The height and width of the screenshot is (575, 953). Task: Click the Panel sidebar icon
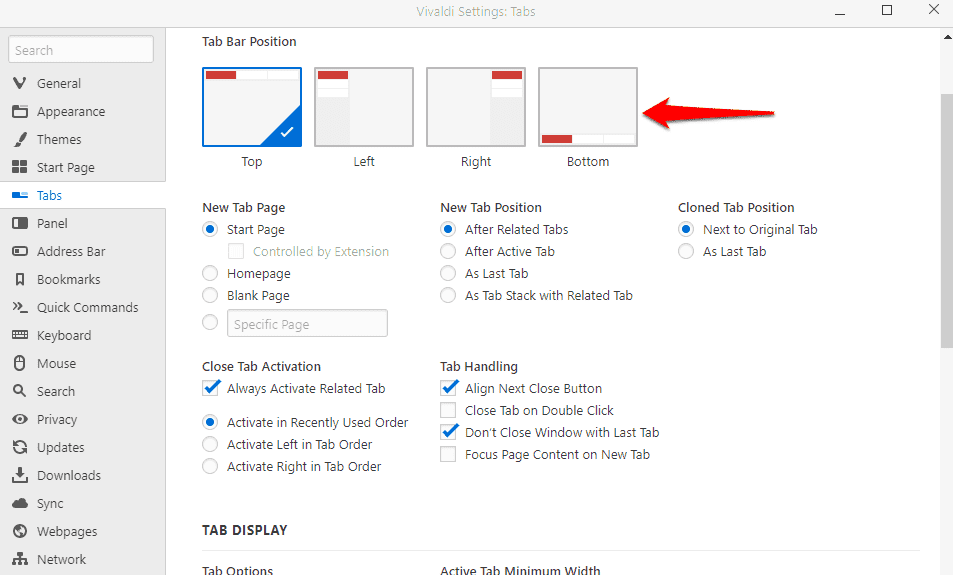tap(19, 223)
